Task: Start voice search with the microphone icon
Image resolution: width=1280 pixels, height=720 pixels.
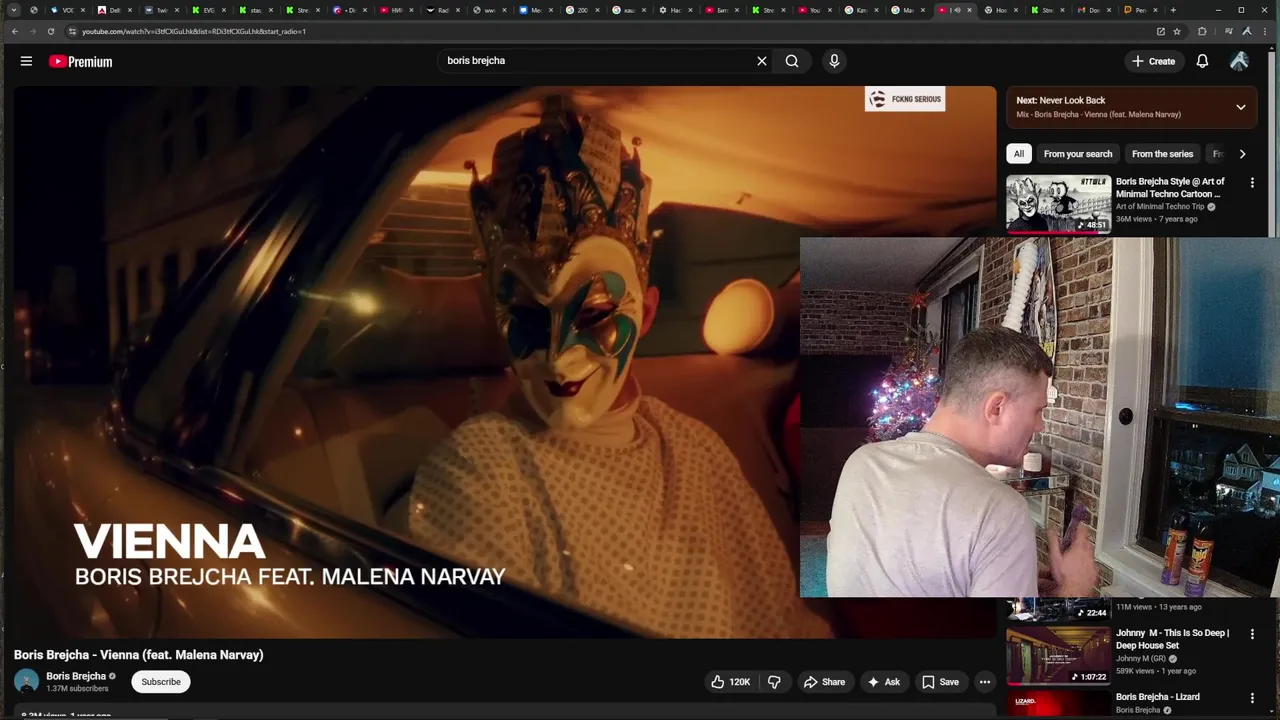Action: (x=834, y=61)
